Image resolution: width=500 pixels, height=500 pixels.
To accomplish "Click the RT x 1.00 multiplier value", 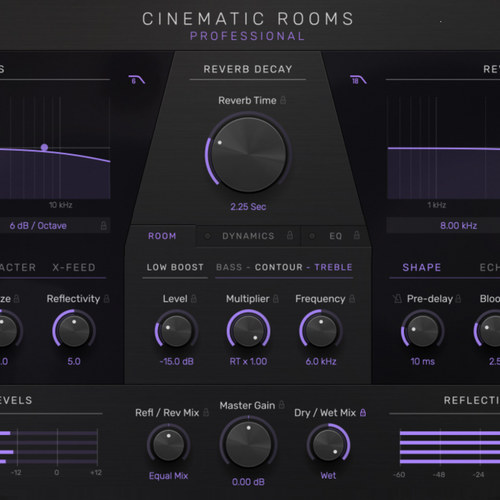I will (x=248, y=362).
